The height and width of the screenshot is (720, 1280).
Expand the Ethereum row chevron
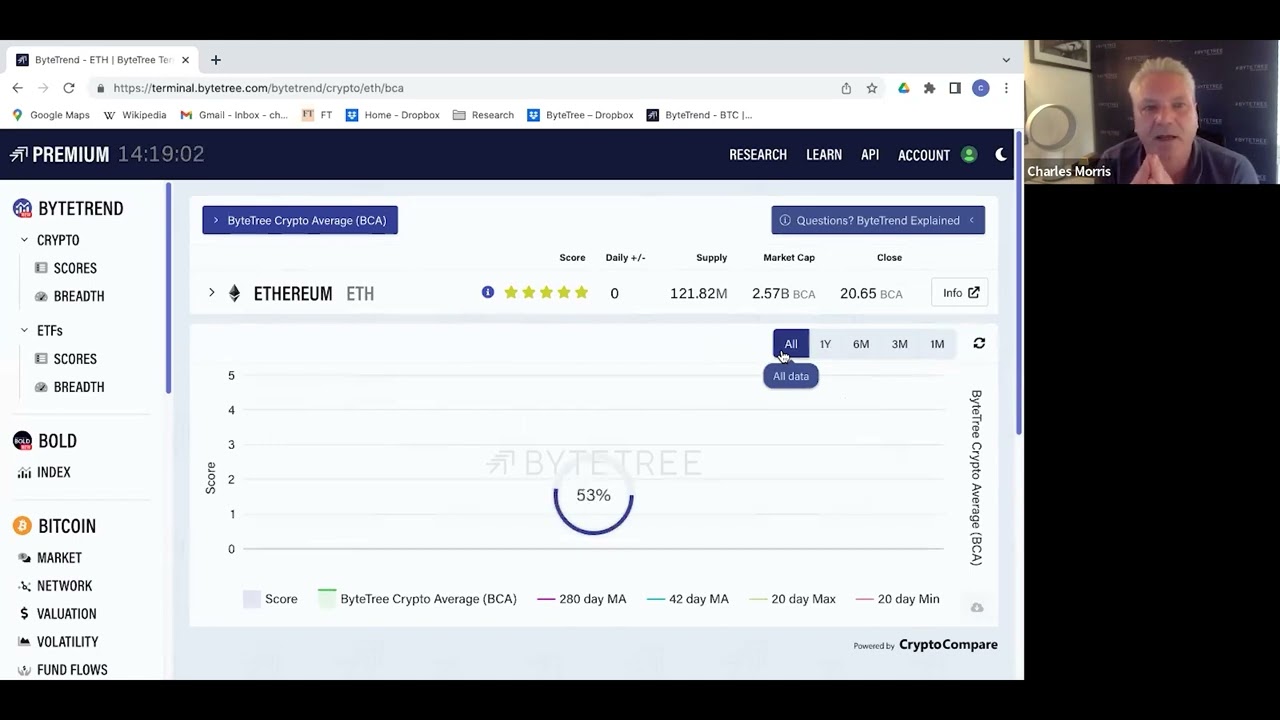pyautogui.click(x=211, y=293)
